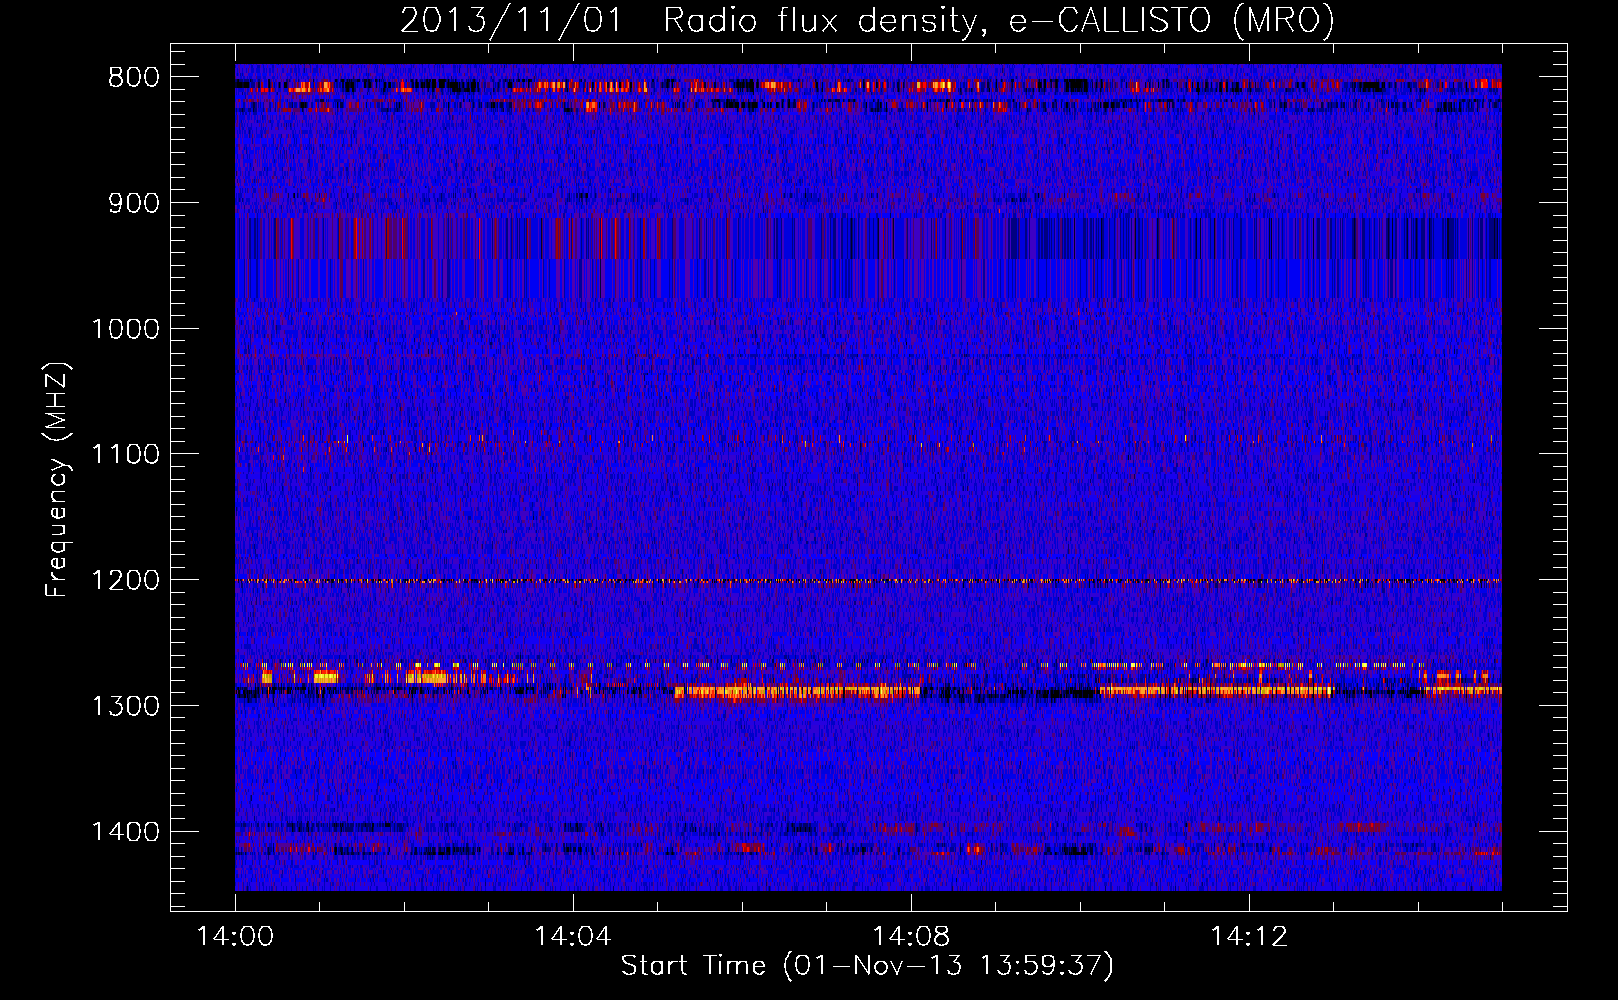The image size is (1618, 1000).
Task: Click the thin 1200 MHz interference line
Action: [868, 581]
